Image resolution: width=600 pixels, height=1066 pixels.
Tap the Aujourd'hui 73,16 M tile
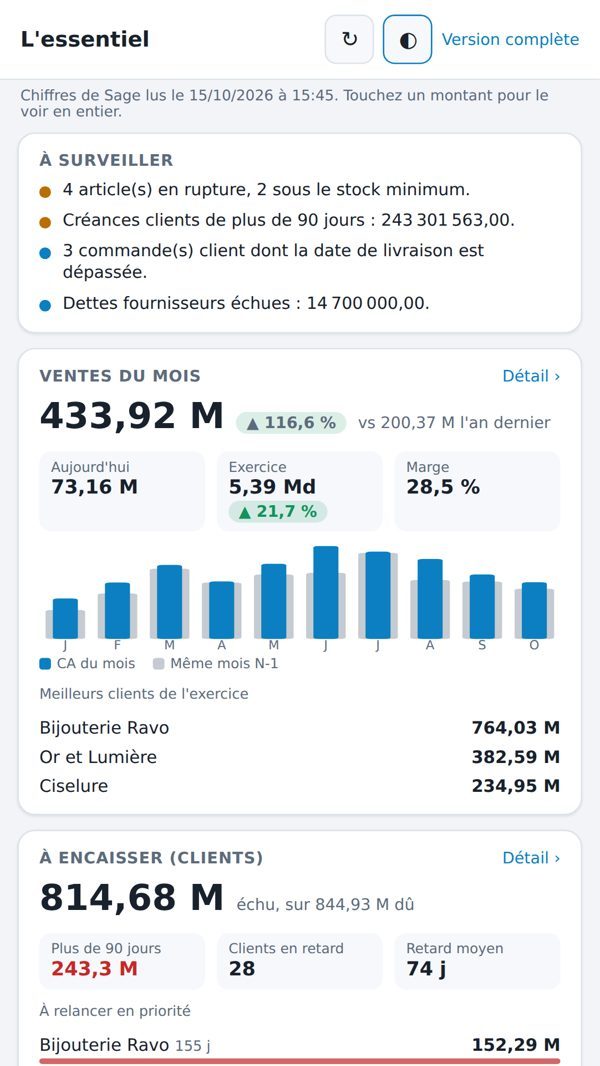(x=122, y=491)
